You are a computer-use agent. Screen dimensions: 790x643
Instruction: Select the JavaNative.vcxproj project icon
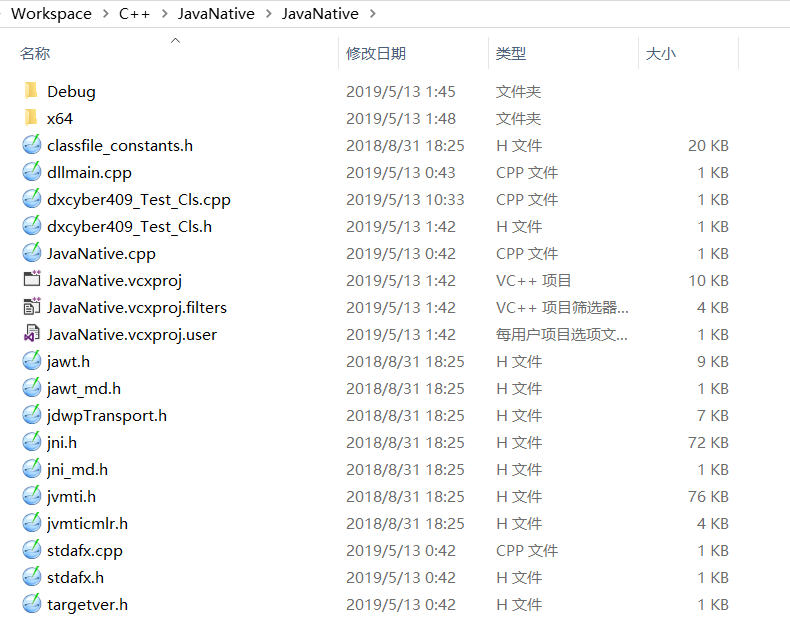coord(32,280)
